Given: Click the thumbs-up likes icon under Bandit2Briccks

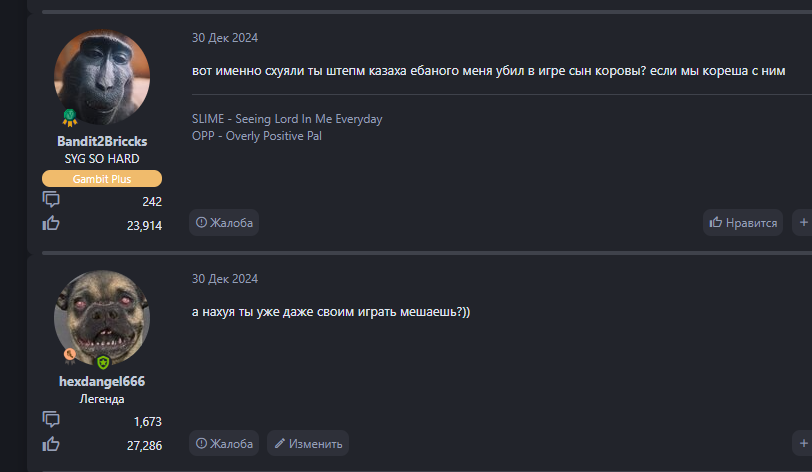Looking at the screenshot, I should (x=51, y=224).
